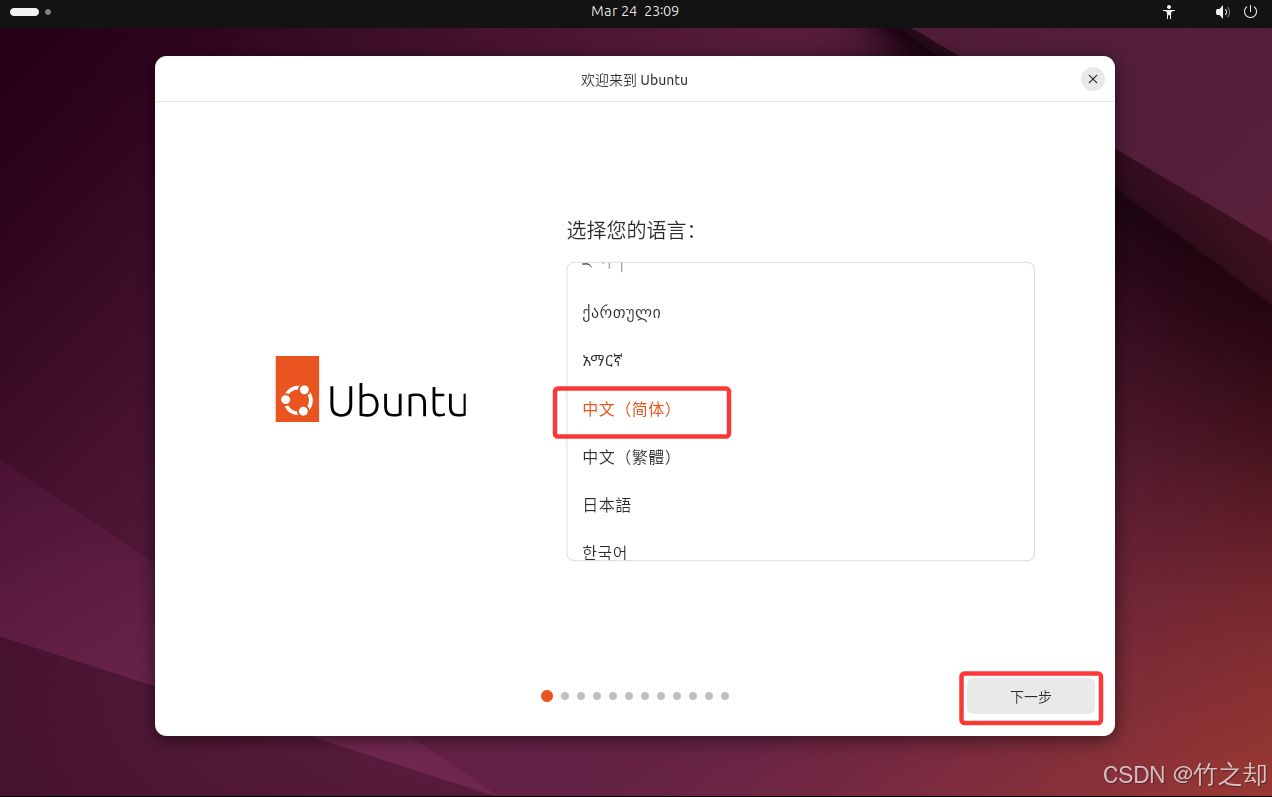Click the 下一步 button
Viewport: 1272px width, 797px height.
[1031, 697]
